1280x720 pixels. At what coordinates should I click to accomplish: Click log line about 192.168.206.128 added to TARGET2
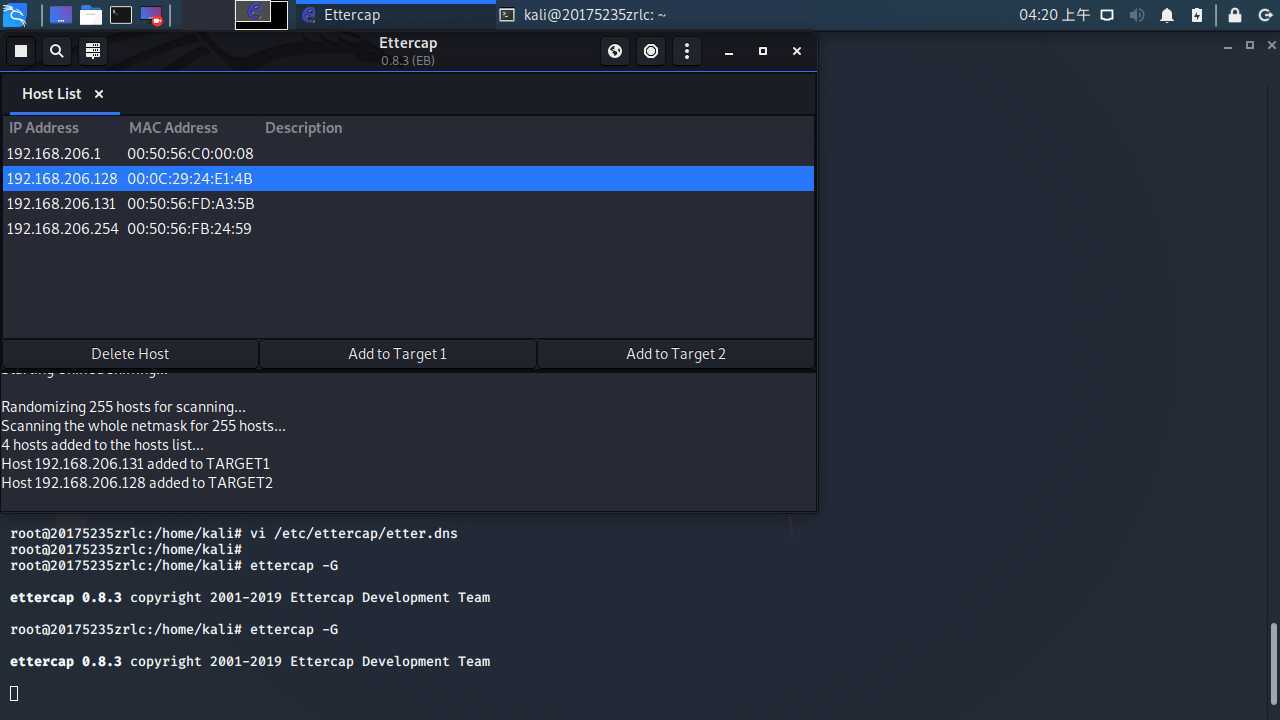coord(137,483)
